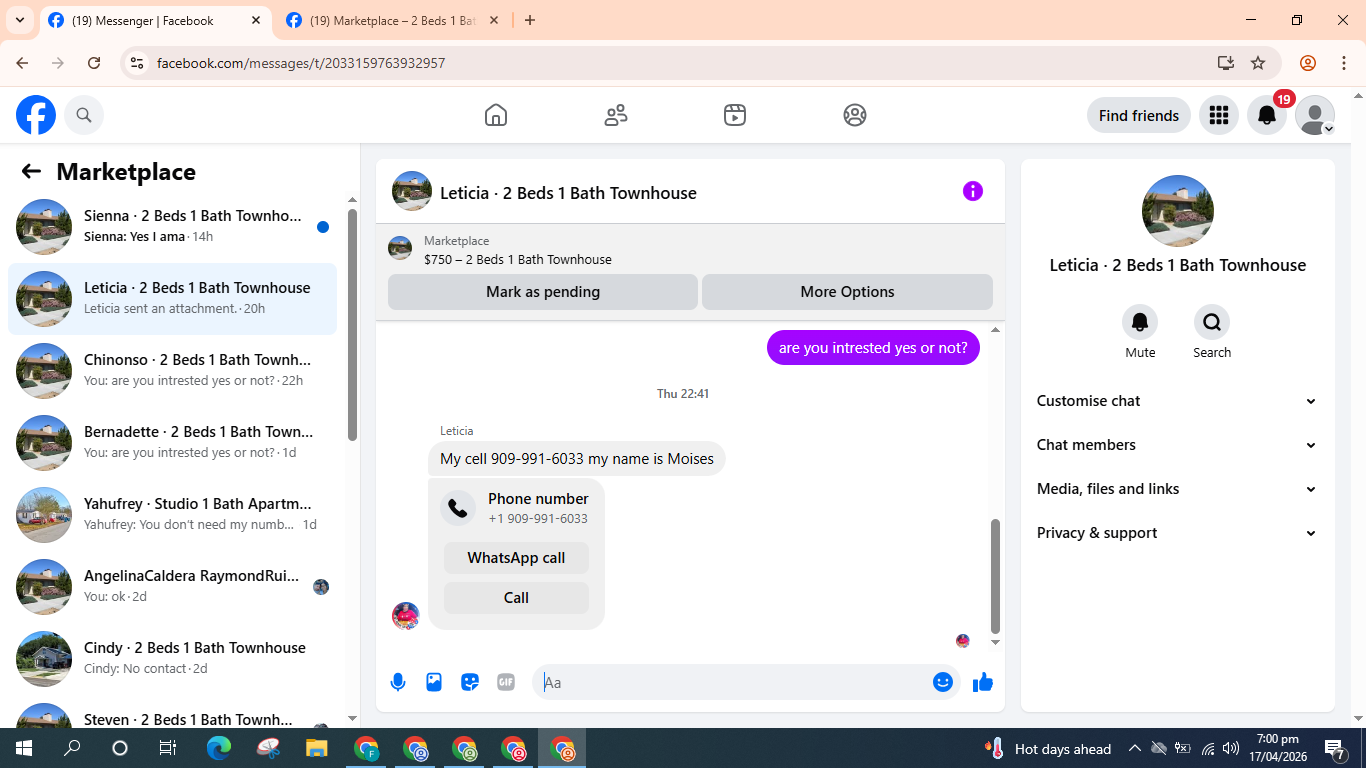Expand Chat members section
This screenshot has width=1366, height=768.
coord(1177,445)
